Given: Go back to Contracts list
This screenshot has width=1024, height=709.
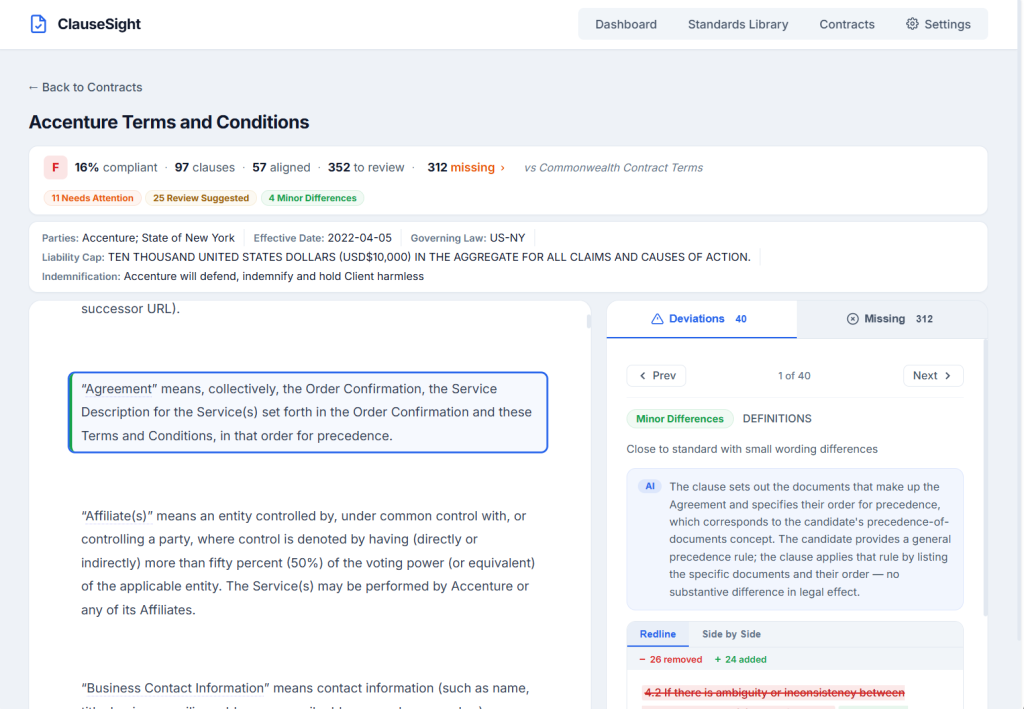Looking at the screenshot, I should coord(85,87).
